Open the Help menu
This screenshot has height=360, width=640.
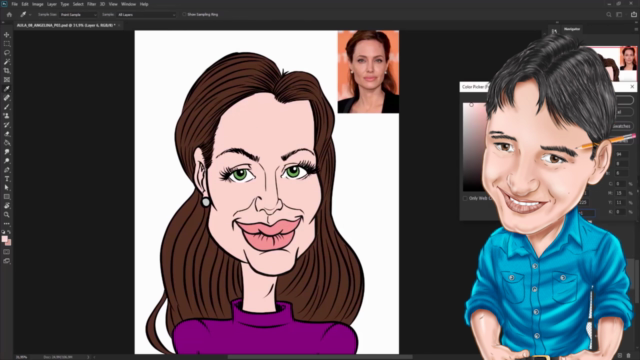[144, 4]
